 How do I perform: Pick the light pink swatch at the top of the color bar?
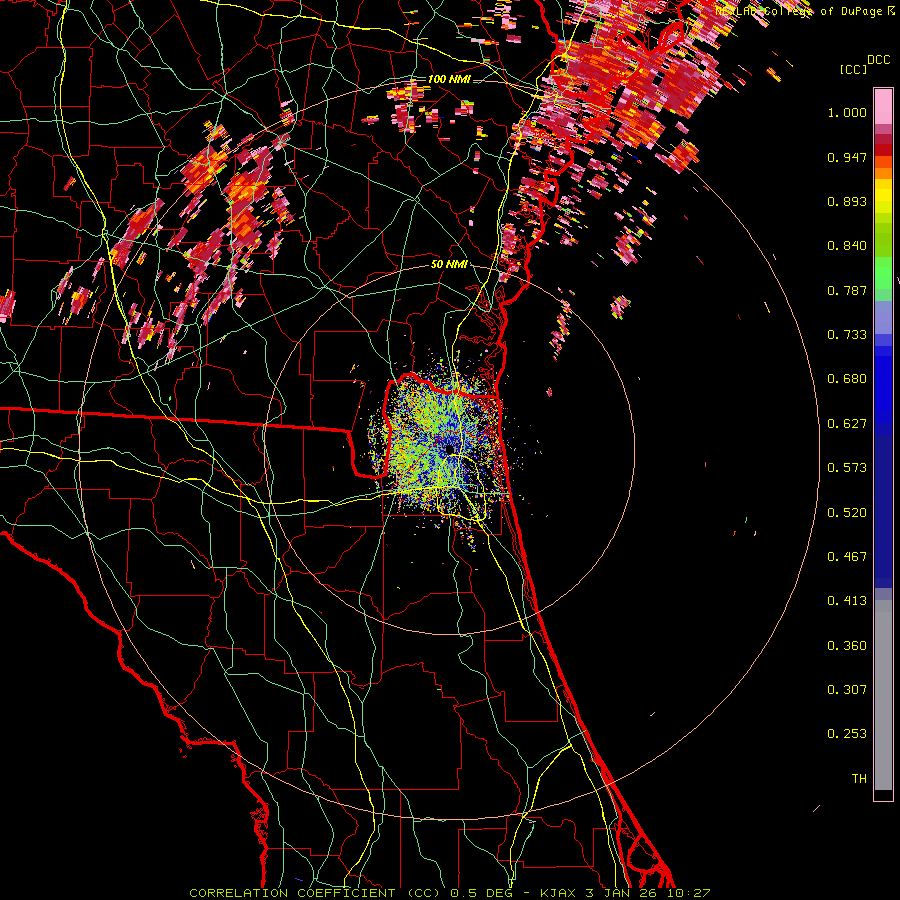click(883, 107)
